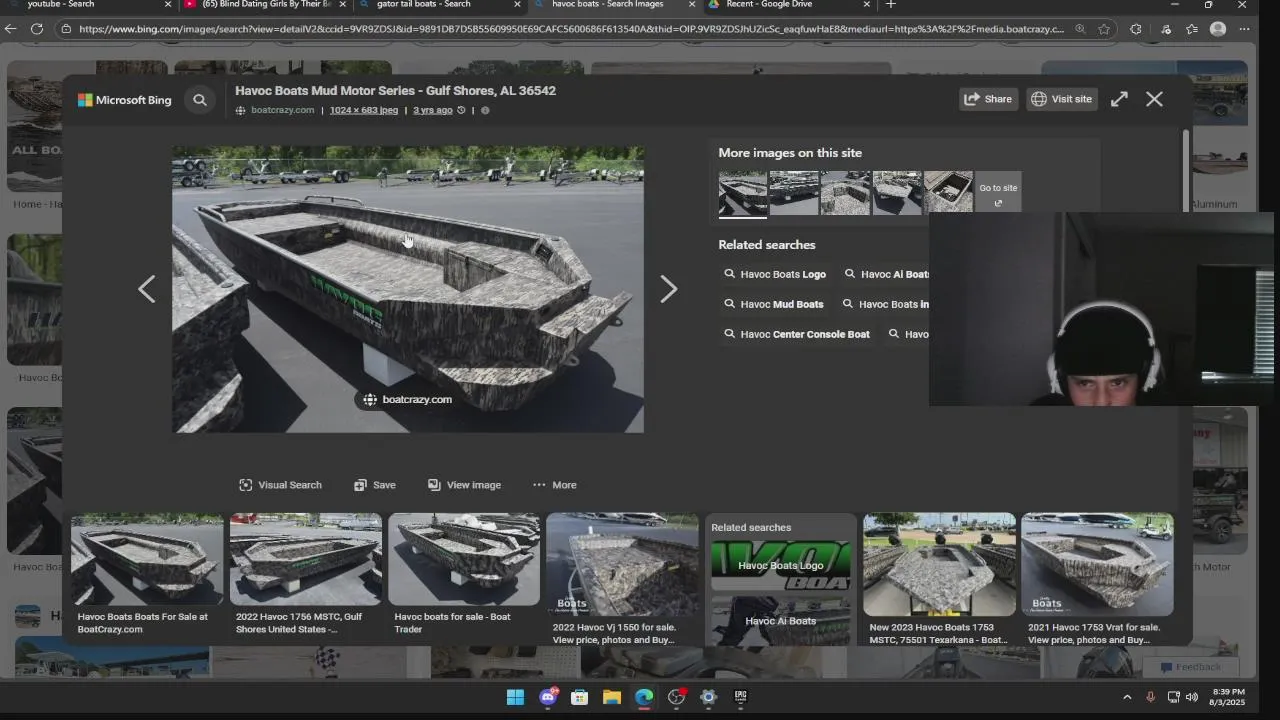The width and height of the screenshot is (1280, 720).
Task: Refresh the page
Action: (x=37, y=29)
